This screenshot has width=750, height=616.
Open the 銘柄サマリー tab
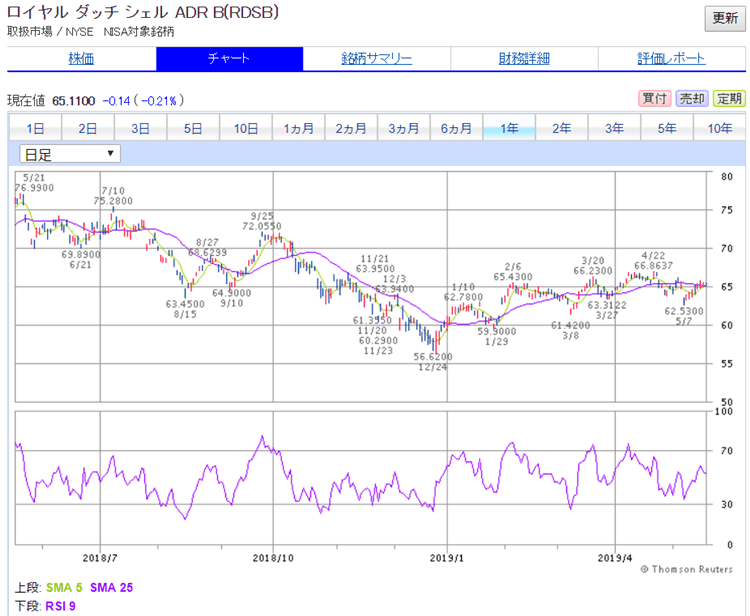tap(376, 59)
